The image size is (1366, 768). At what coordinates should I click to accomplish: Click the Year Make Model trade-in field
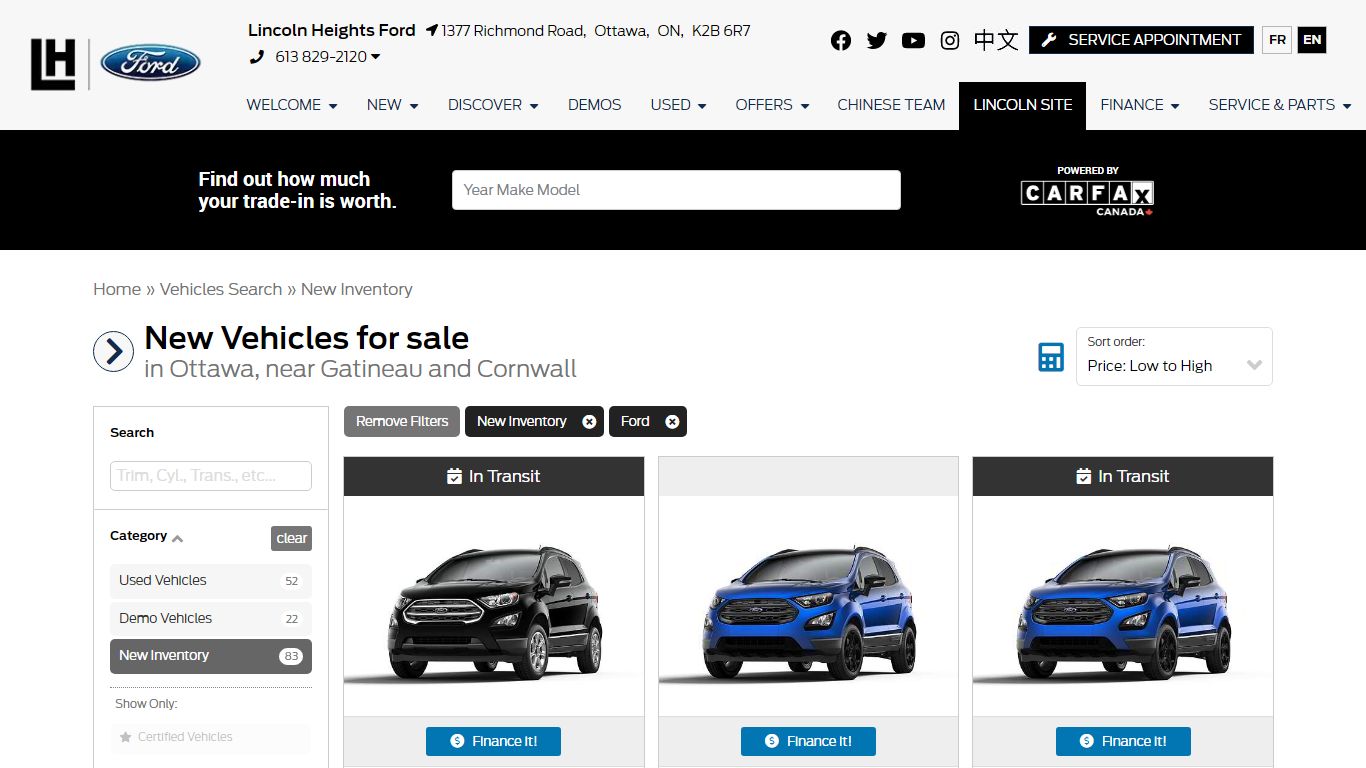click(x=676, y=190)
